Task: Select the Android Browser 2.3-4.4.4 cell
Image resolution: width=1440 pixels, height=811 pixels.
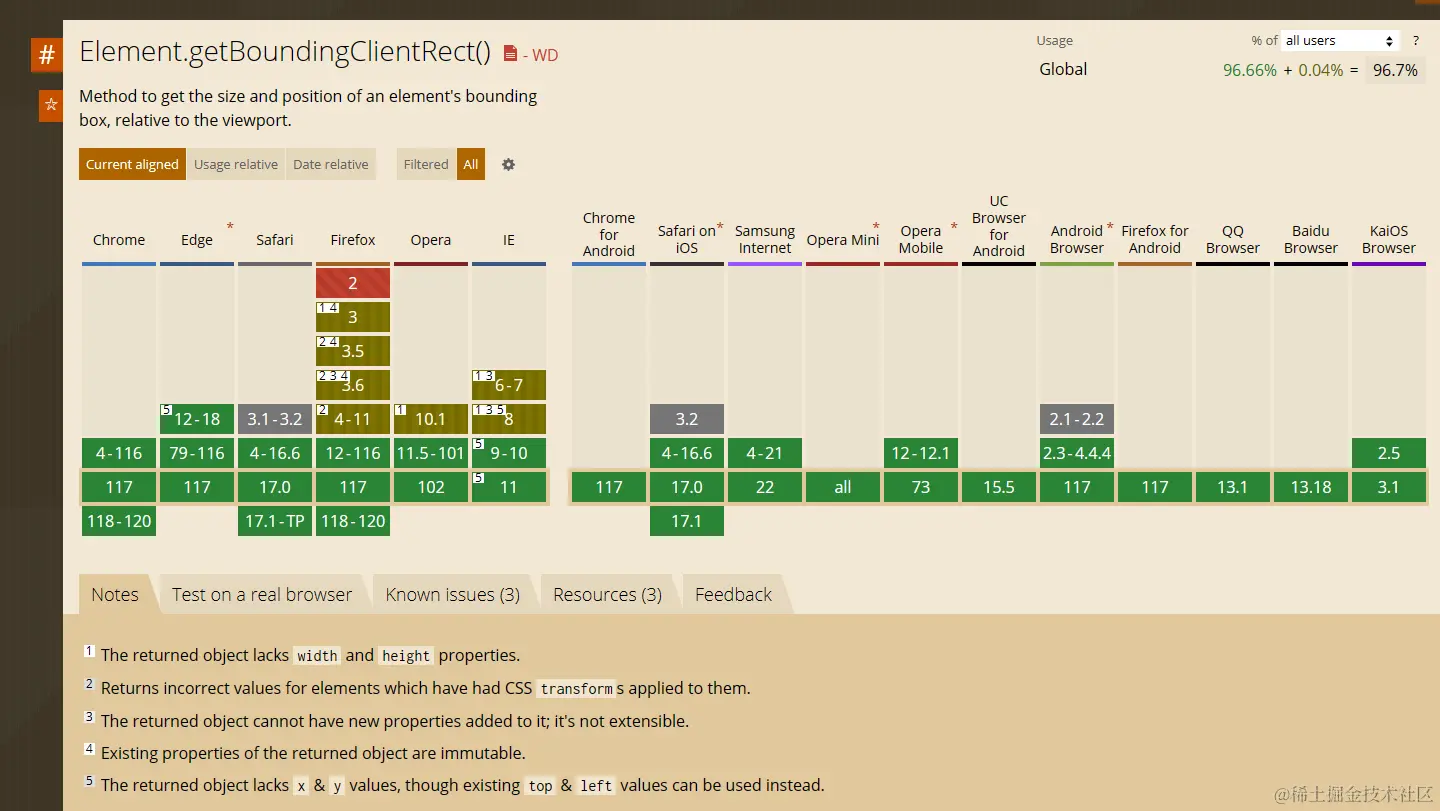Action: pos(1077,453)
